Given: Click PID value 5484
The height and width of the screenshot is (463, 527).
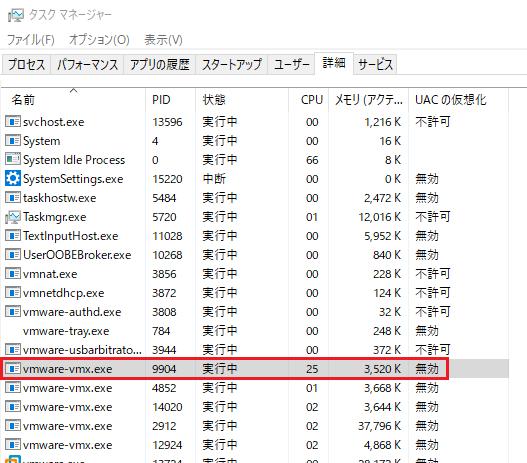Looking at the screenshot, I should tap(164, 198).
